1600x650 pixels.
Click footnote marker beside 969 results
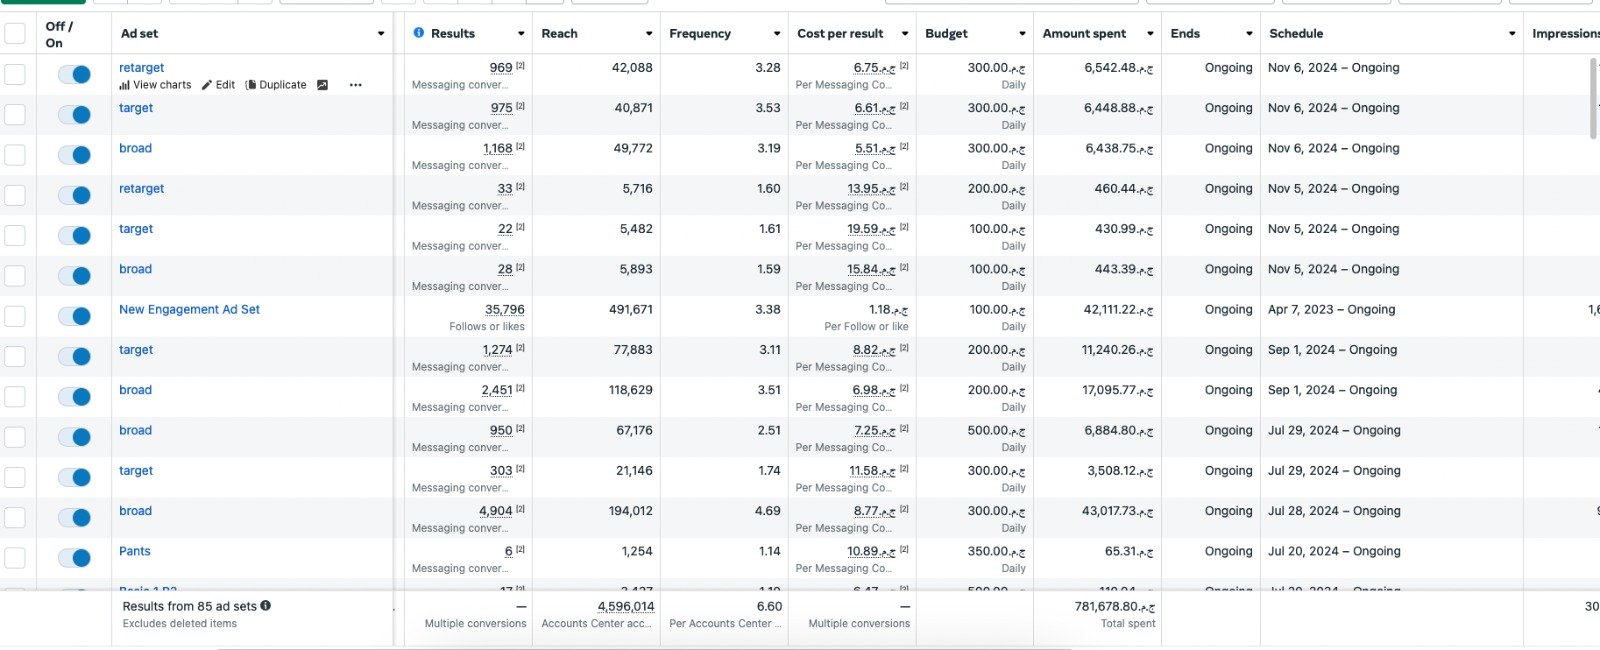click(520, 66)
